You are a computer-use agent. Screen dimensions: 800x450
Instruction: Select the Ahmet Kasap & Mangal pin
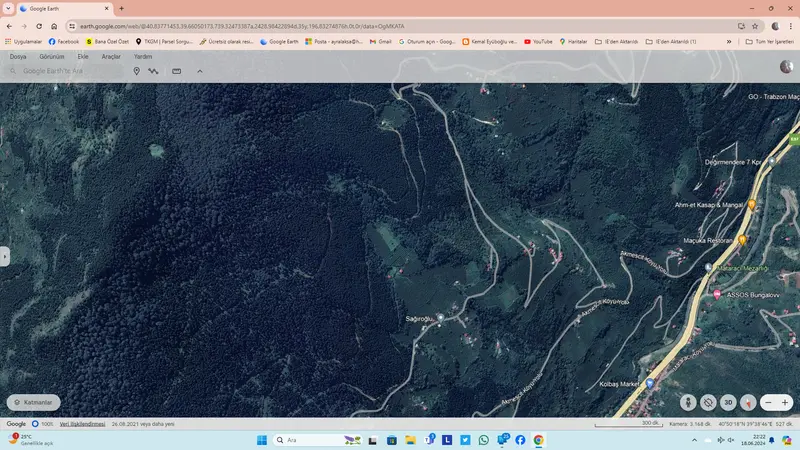752,205
